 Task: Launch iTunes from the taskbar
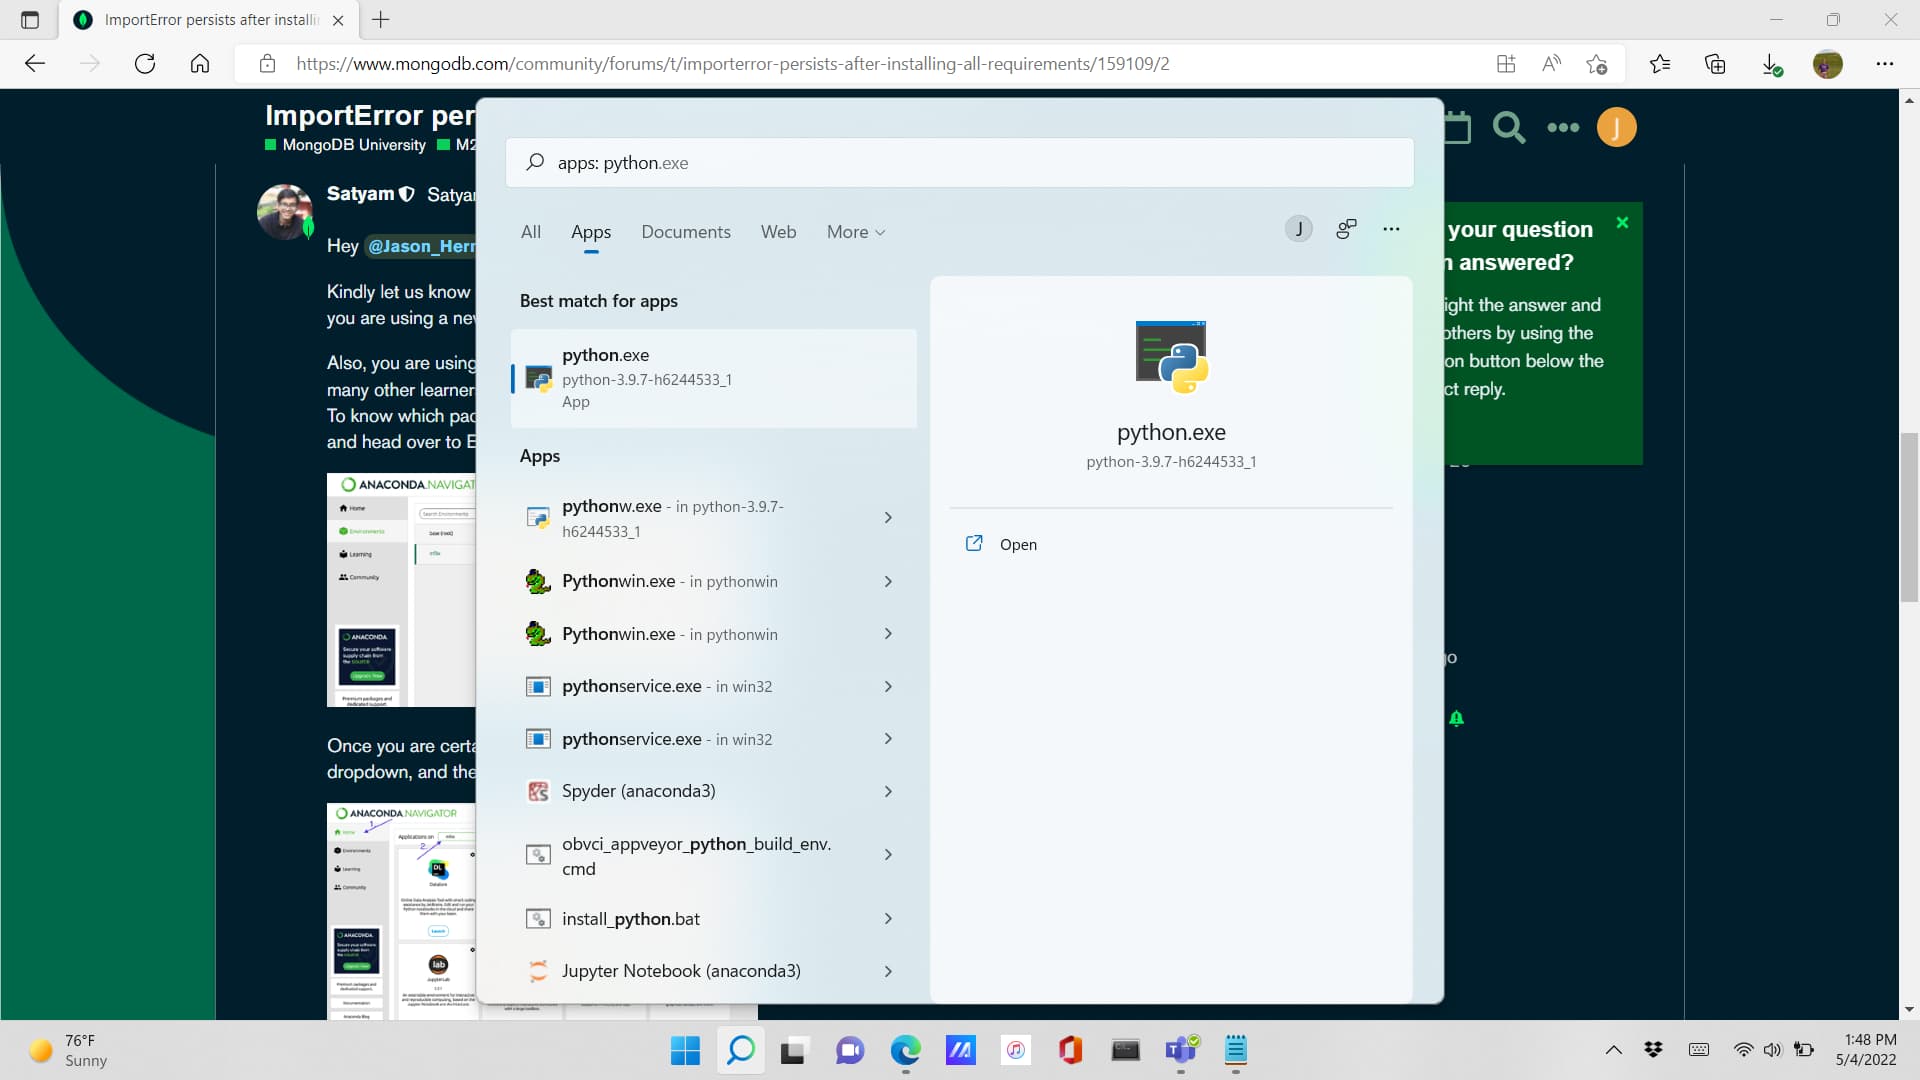[1015, 1050]
